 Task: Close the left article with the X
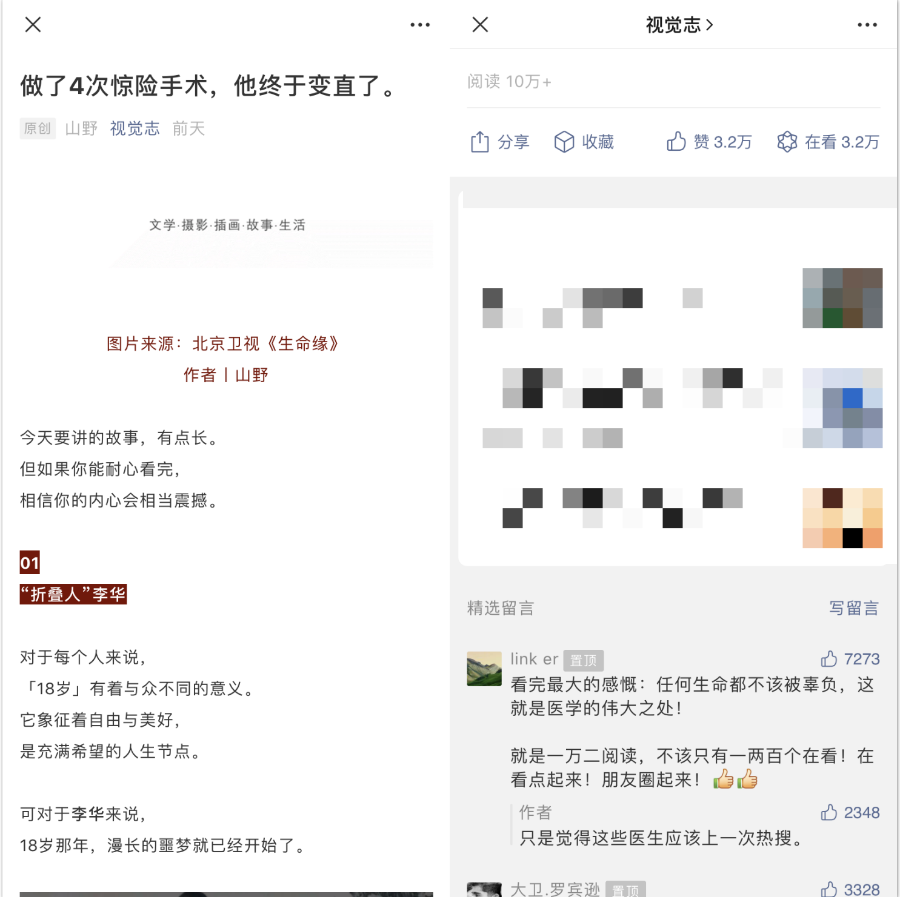click(x=33, y=25)
